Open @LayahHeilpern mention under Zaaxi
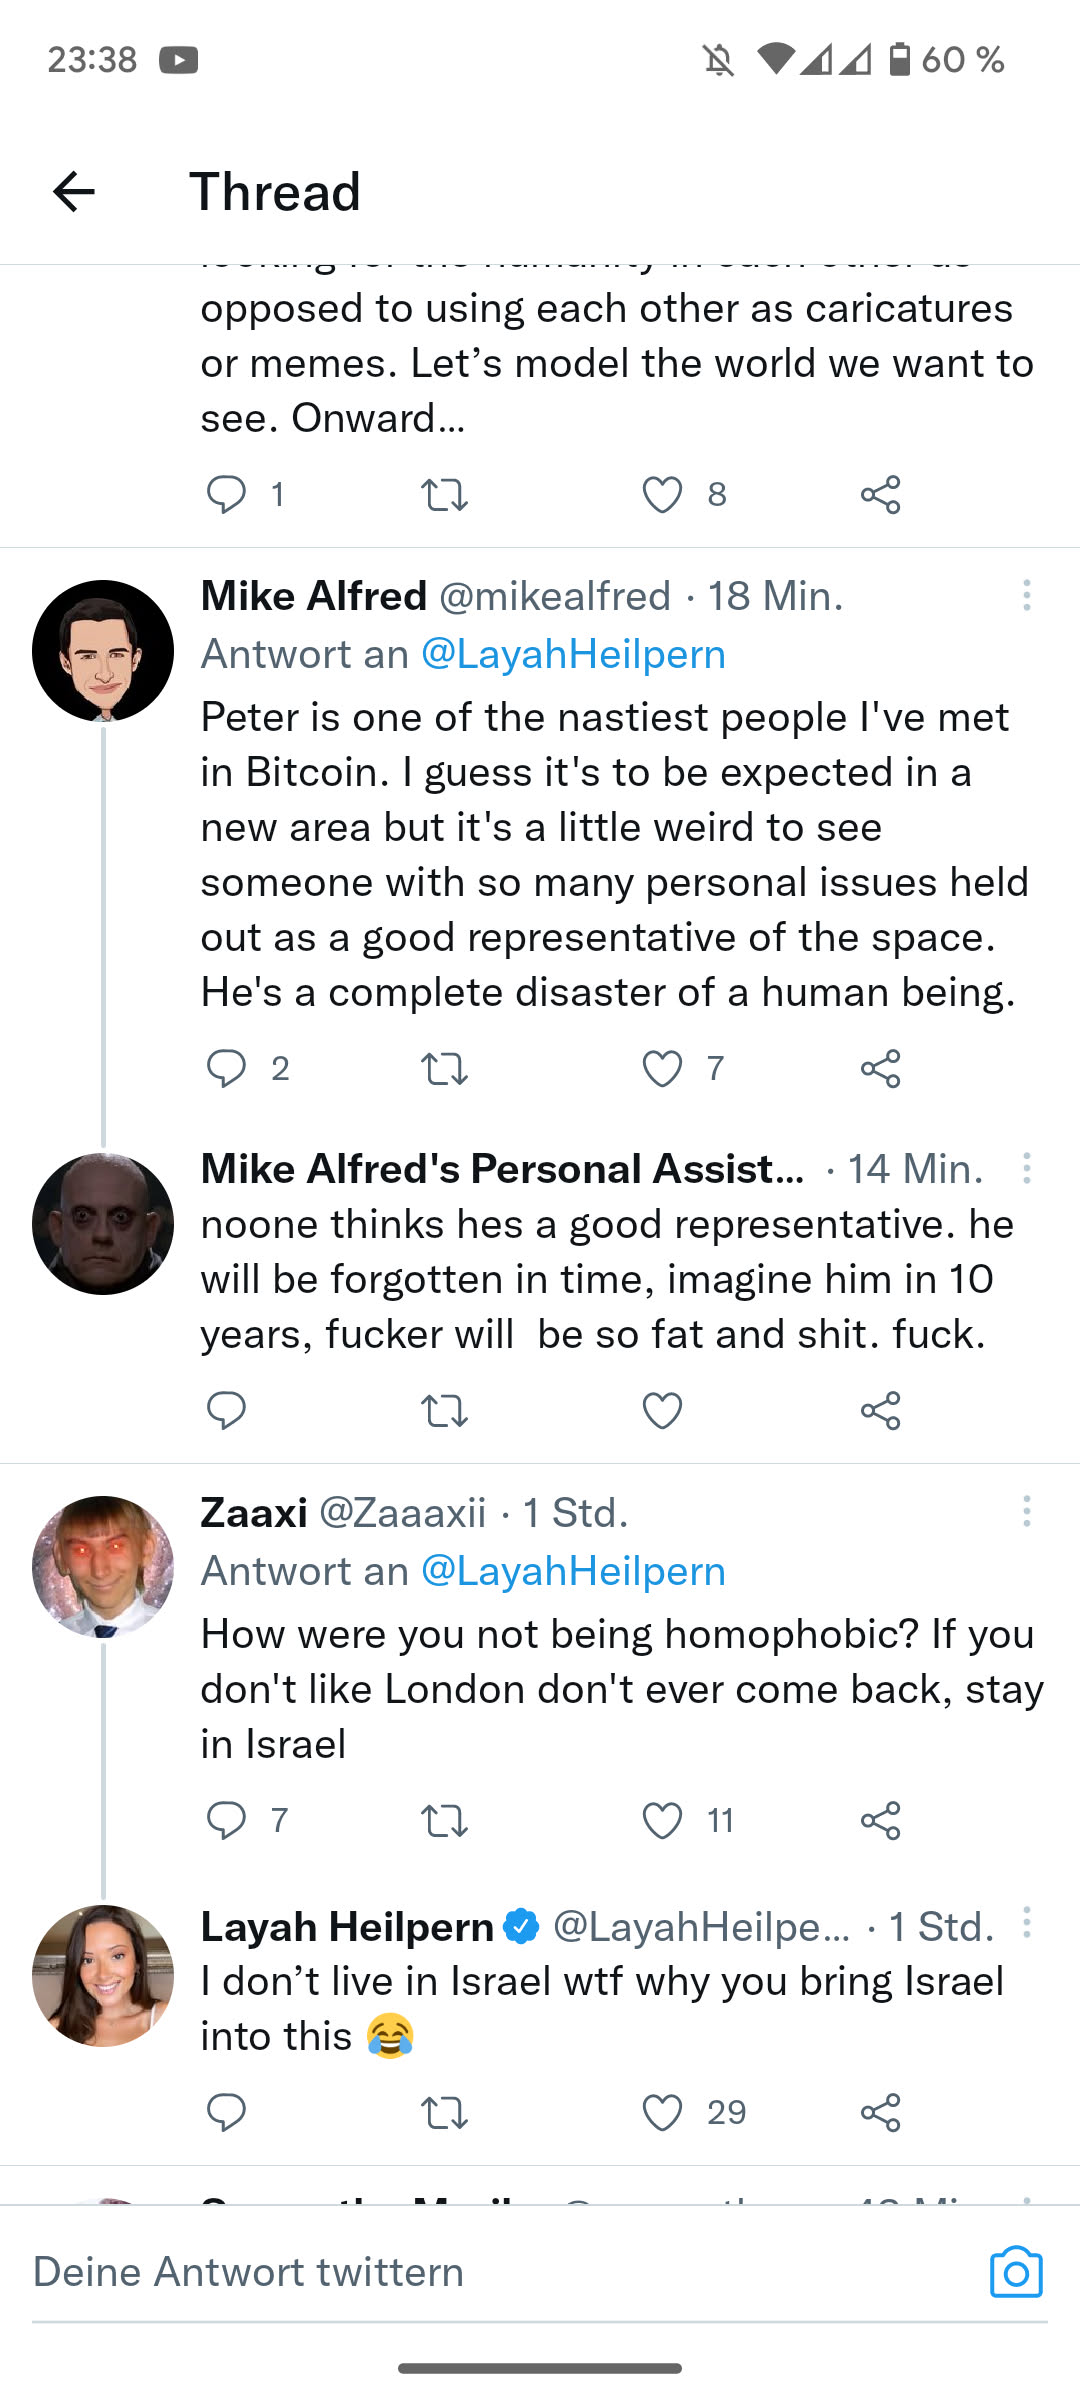Image resolution: width=1080 pixels, height=2400 pixels. (x=573, y=1571)
